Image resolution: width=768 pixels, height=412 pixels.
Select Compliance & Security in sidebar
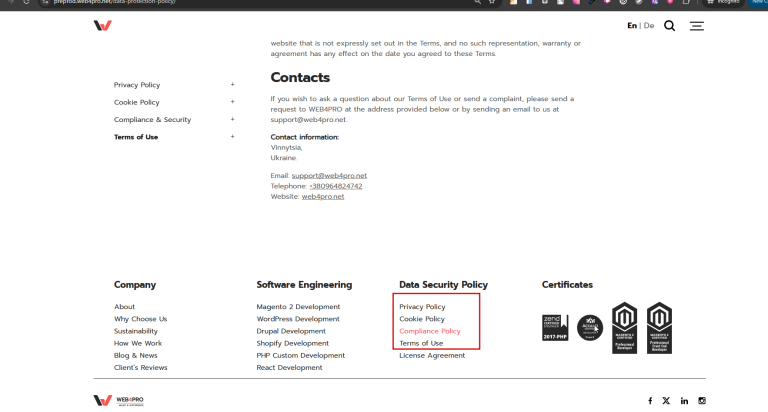click(x=152, y=120)
